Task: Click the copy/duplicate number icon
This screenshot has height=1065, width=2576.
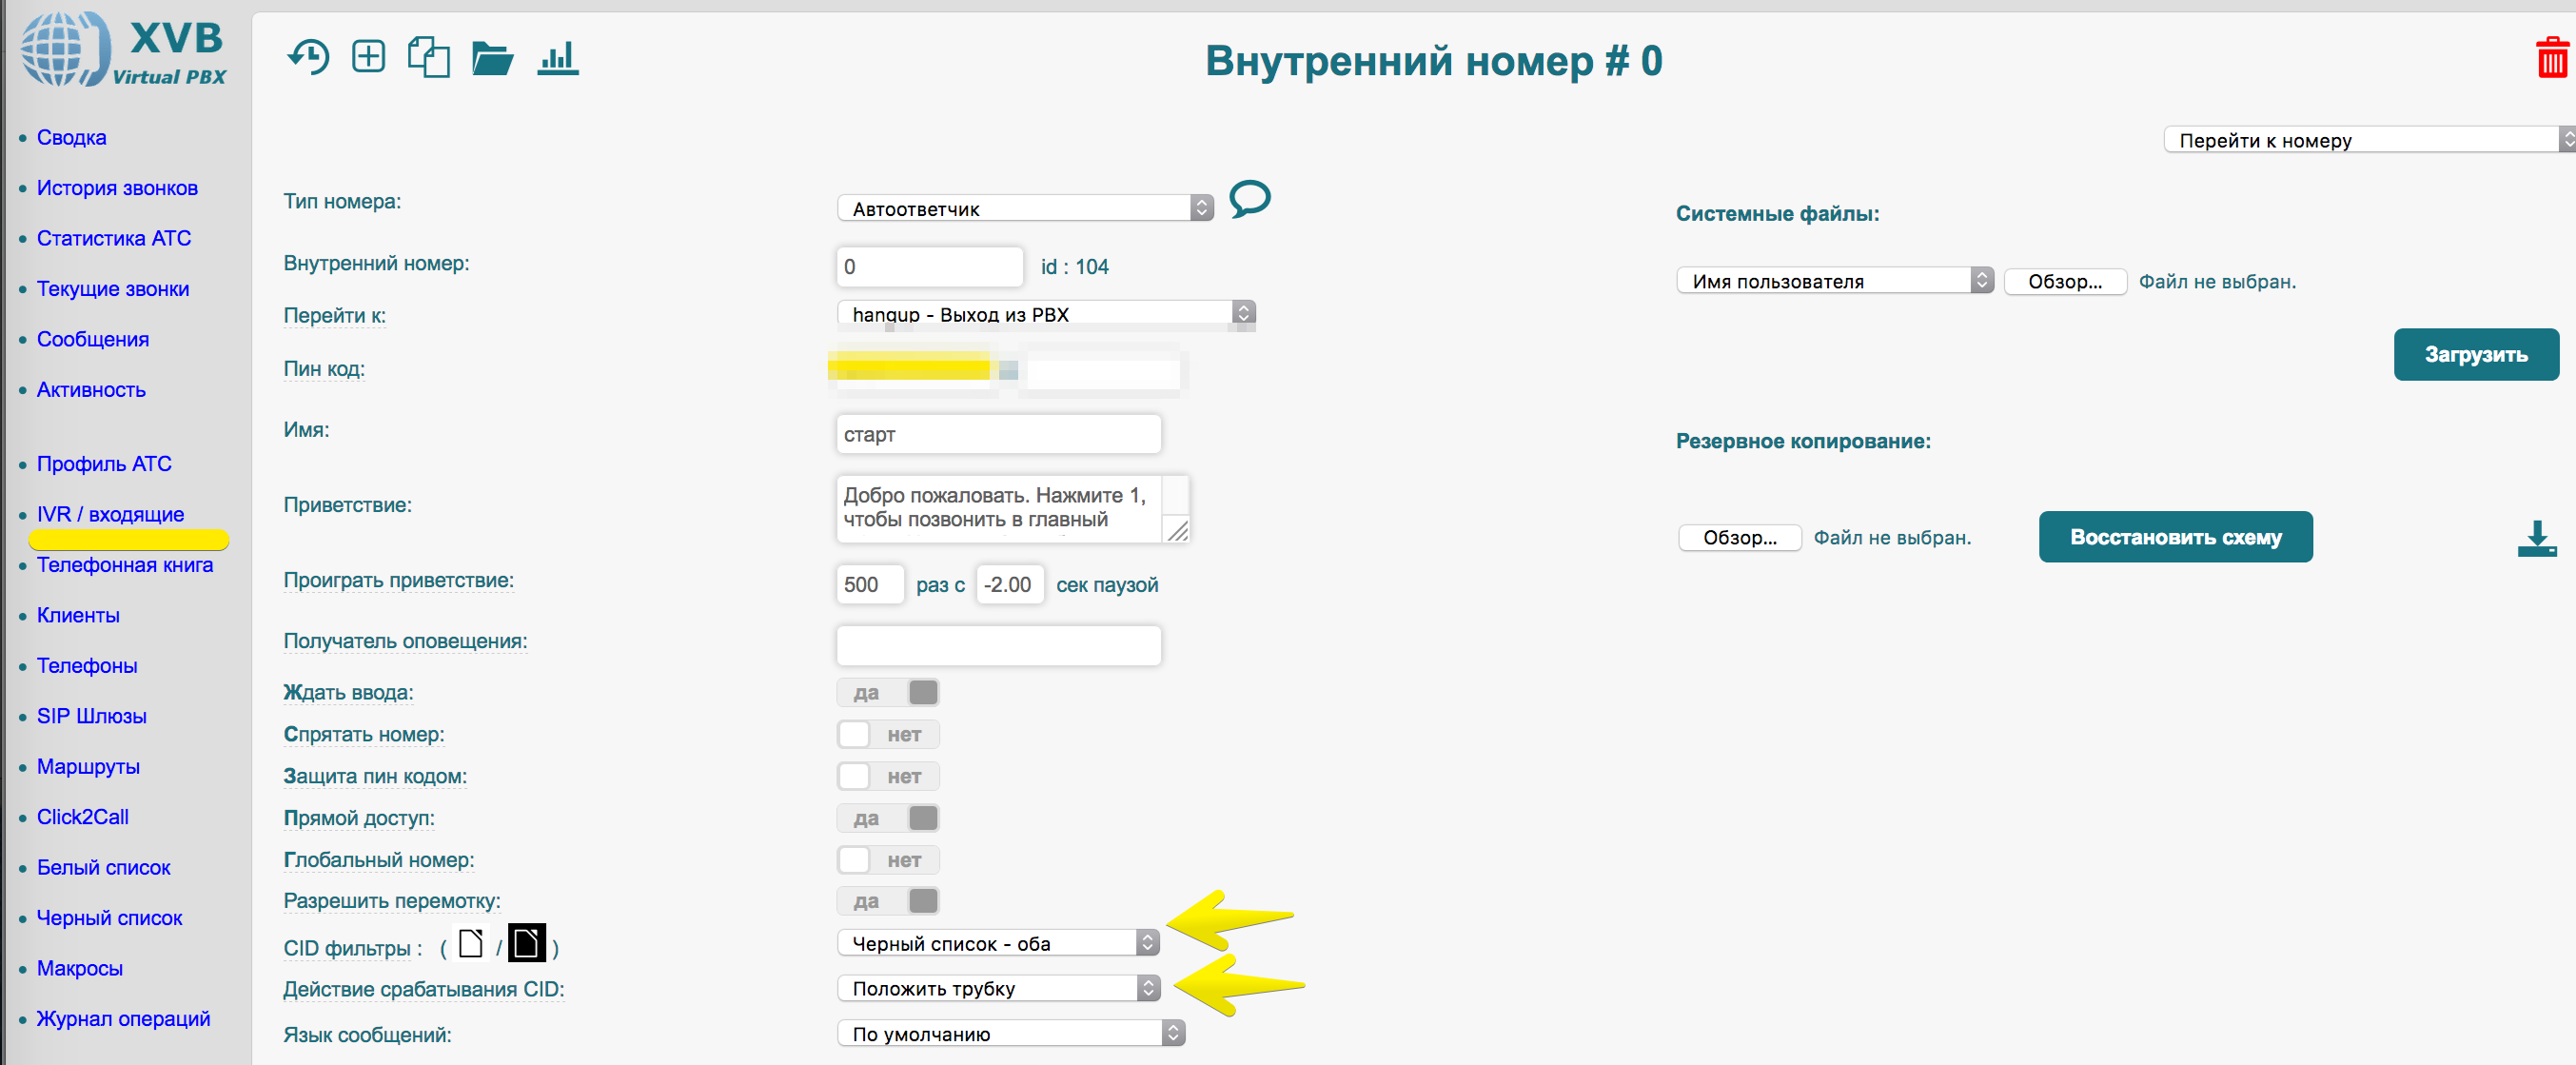Action: point(428,57)
